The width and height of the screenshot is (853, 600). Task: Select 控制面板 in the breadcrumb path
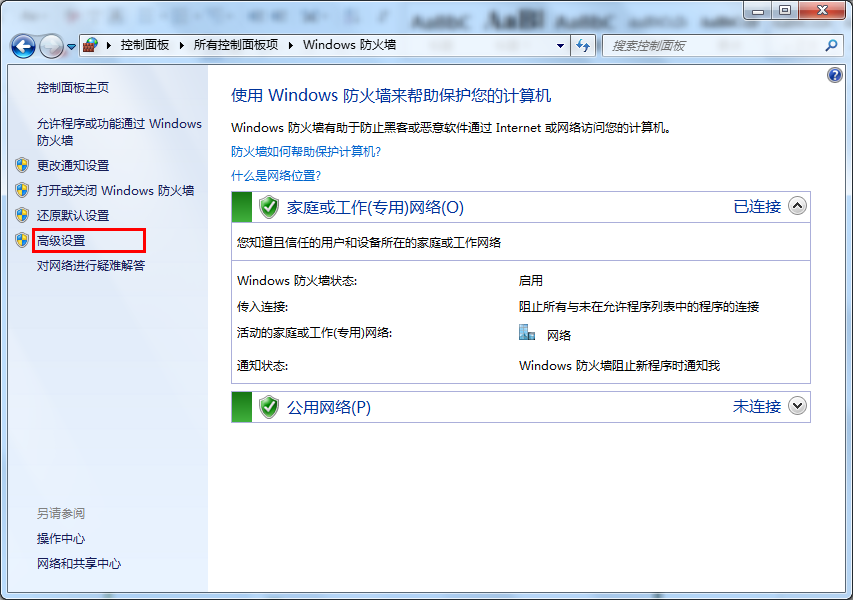click(145, 45)
